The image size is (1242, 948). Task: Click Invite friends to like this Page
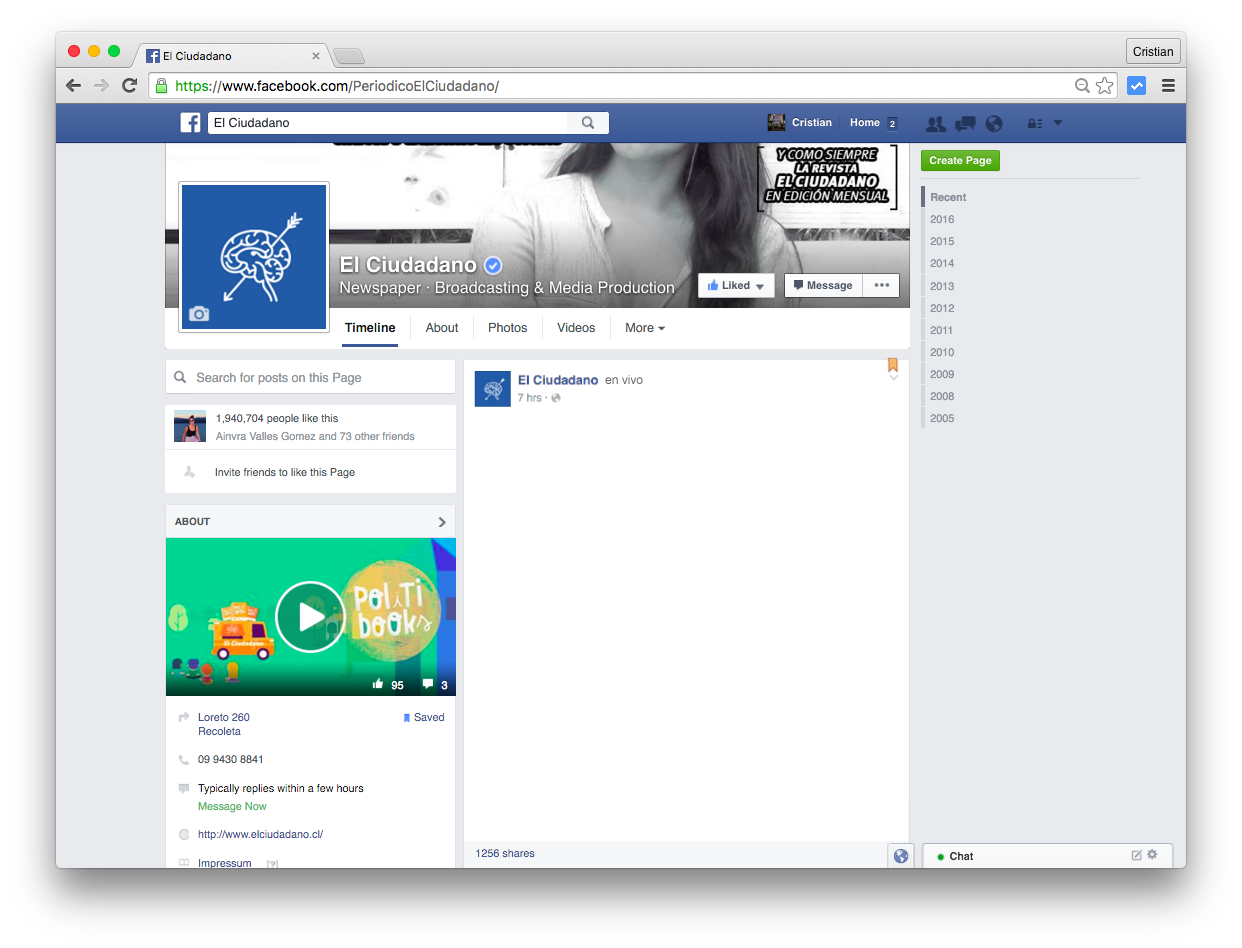pyautogui.click(x=285, y=472)
